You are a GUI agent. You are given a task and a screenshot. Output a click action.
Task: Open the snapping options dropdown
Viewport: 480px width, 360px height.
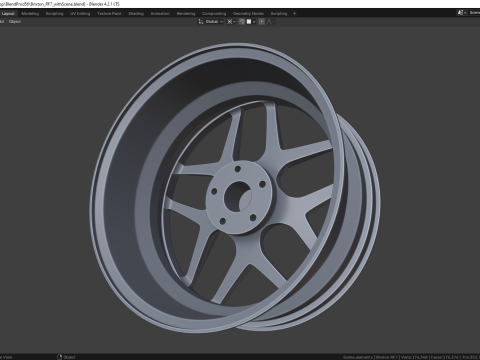[x=251, y=22]
